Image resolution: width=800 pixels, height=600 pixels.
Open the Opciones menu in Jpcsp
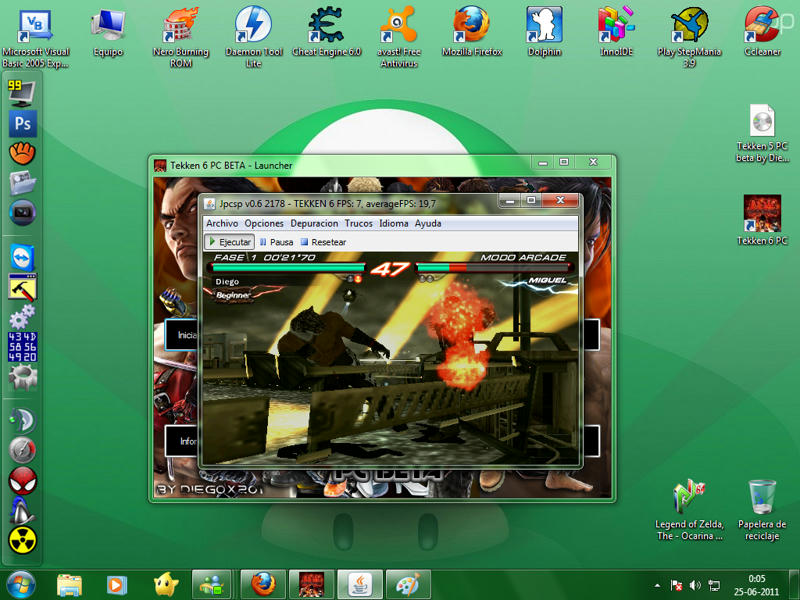tap(264, 223)
